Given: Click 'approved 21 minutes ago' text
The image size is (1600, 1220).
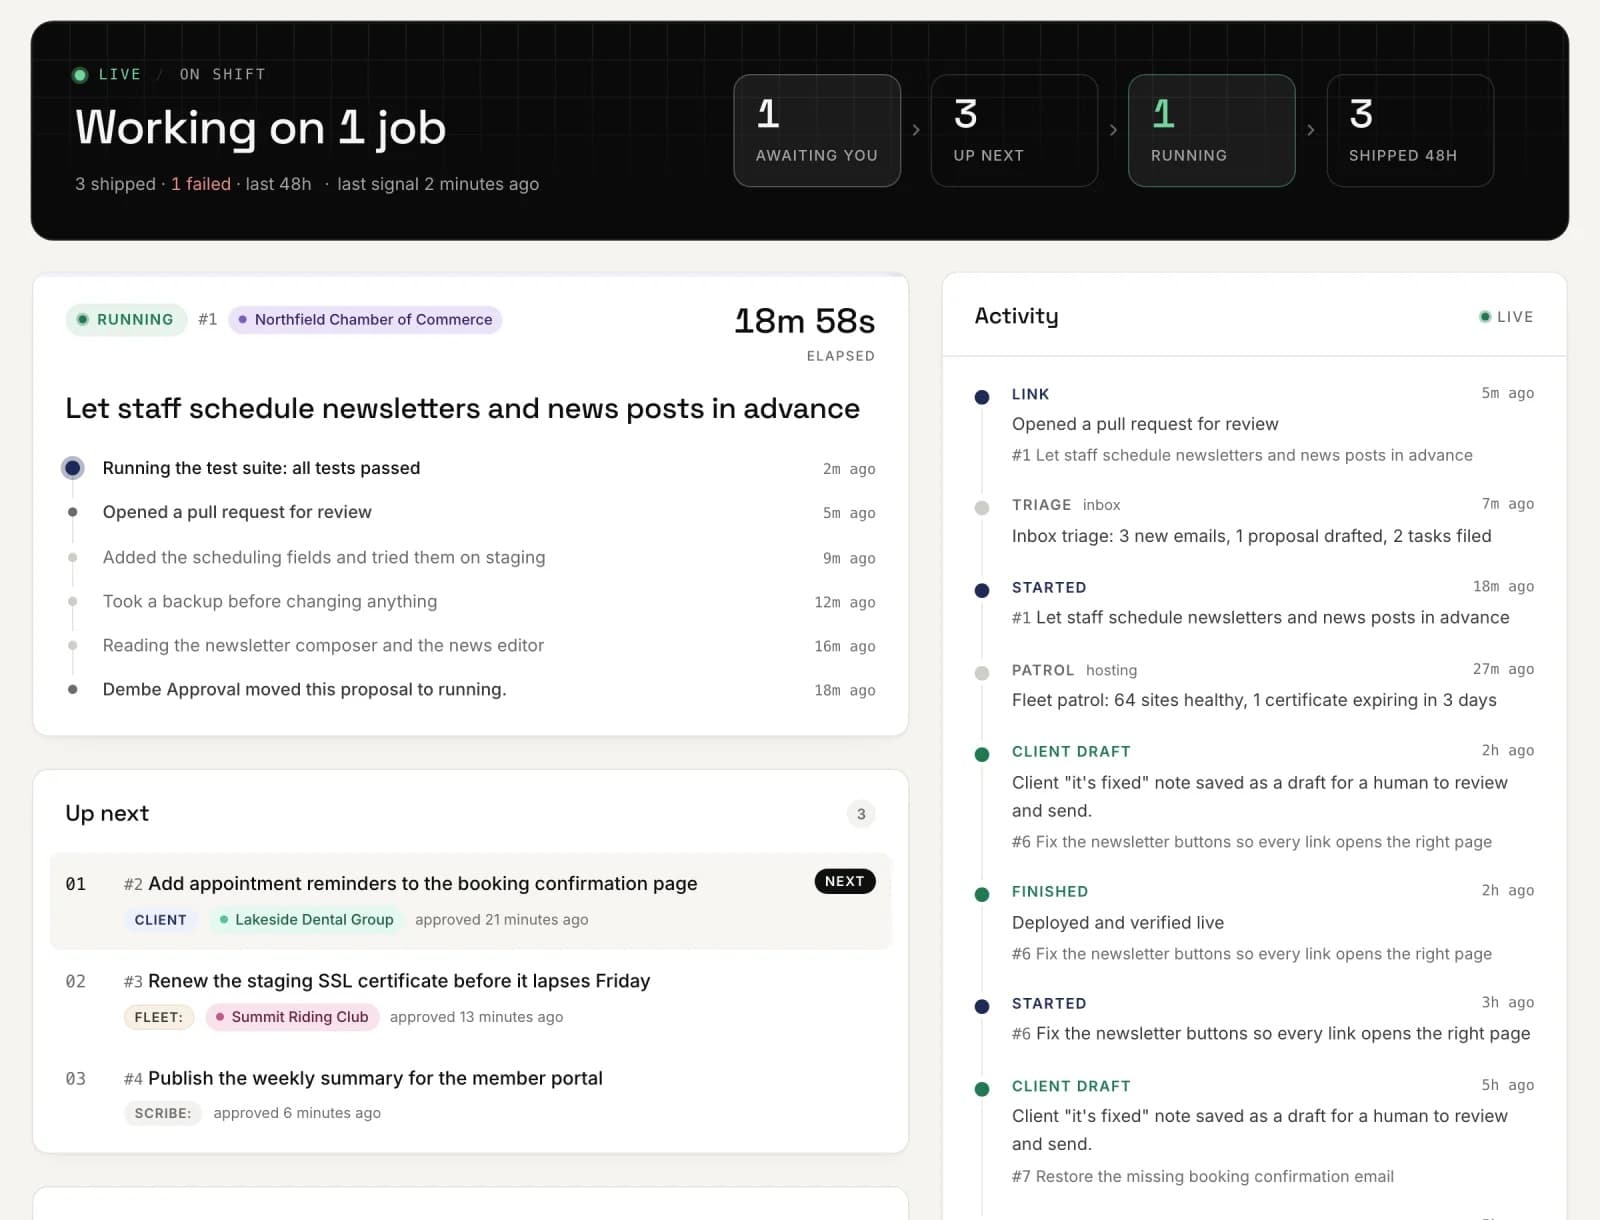Looking at the screenshot, I should [x=502, y=920].
